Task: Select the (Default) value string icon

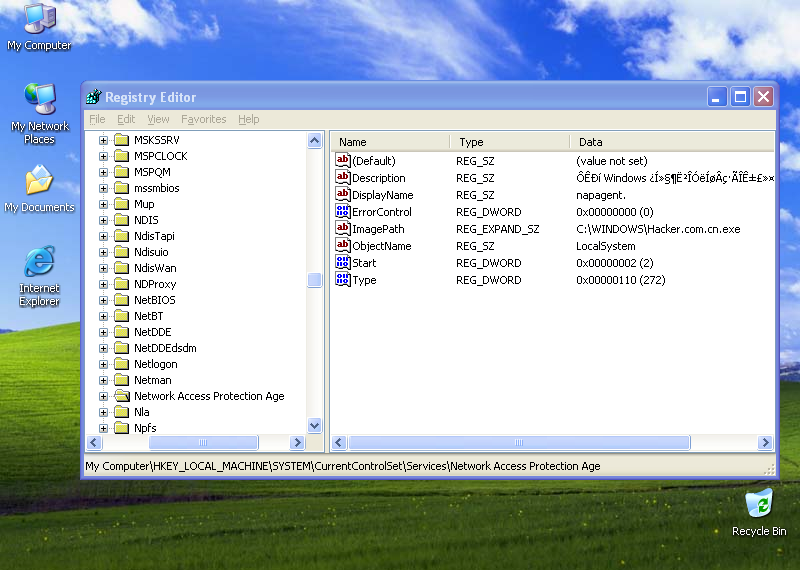Action: (342, 160)
